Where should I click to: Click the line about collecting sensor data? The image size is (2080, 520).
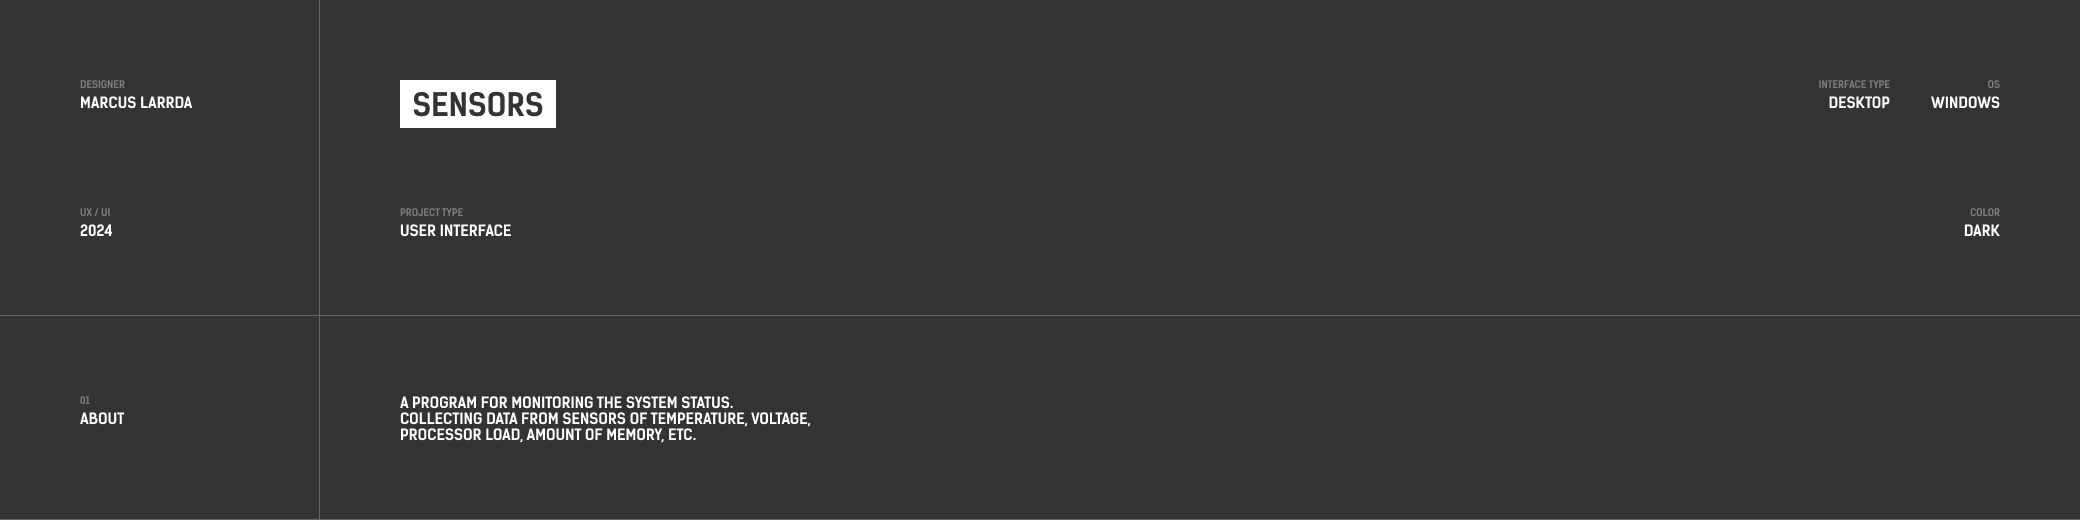pos(605,419)
